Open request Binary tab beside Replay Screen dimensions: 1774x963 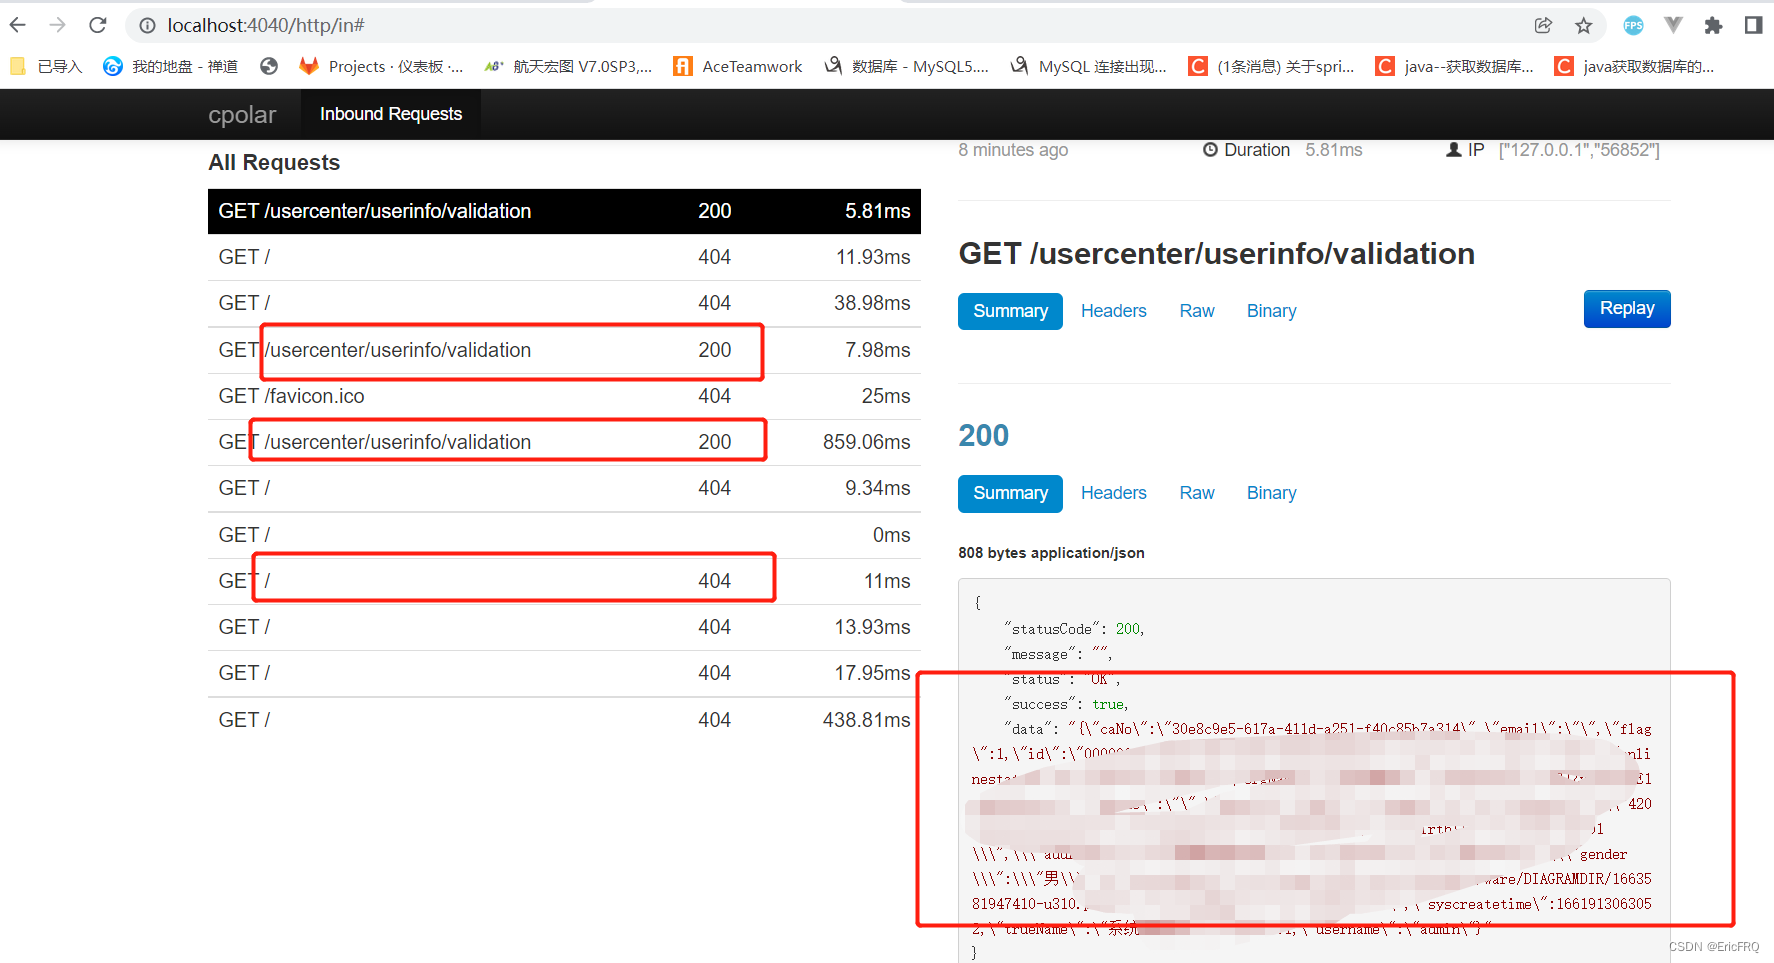click(x=1271, y=311)
